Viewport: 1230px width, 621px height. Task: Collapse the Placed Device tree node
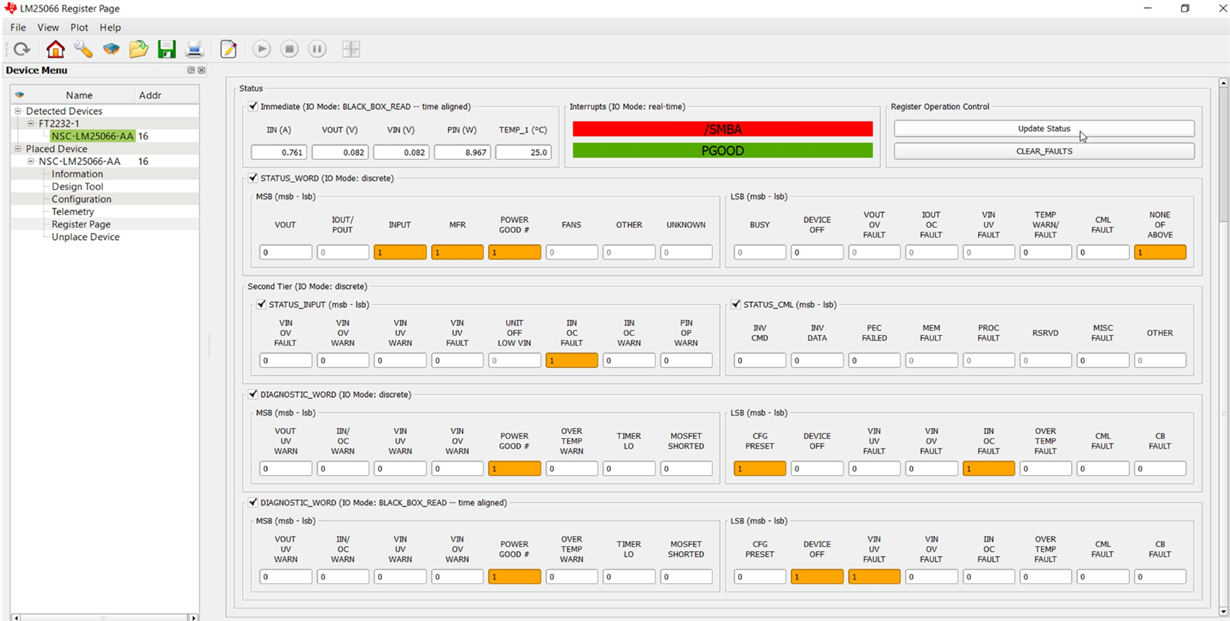tap(18, 149)
